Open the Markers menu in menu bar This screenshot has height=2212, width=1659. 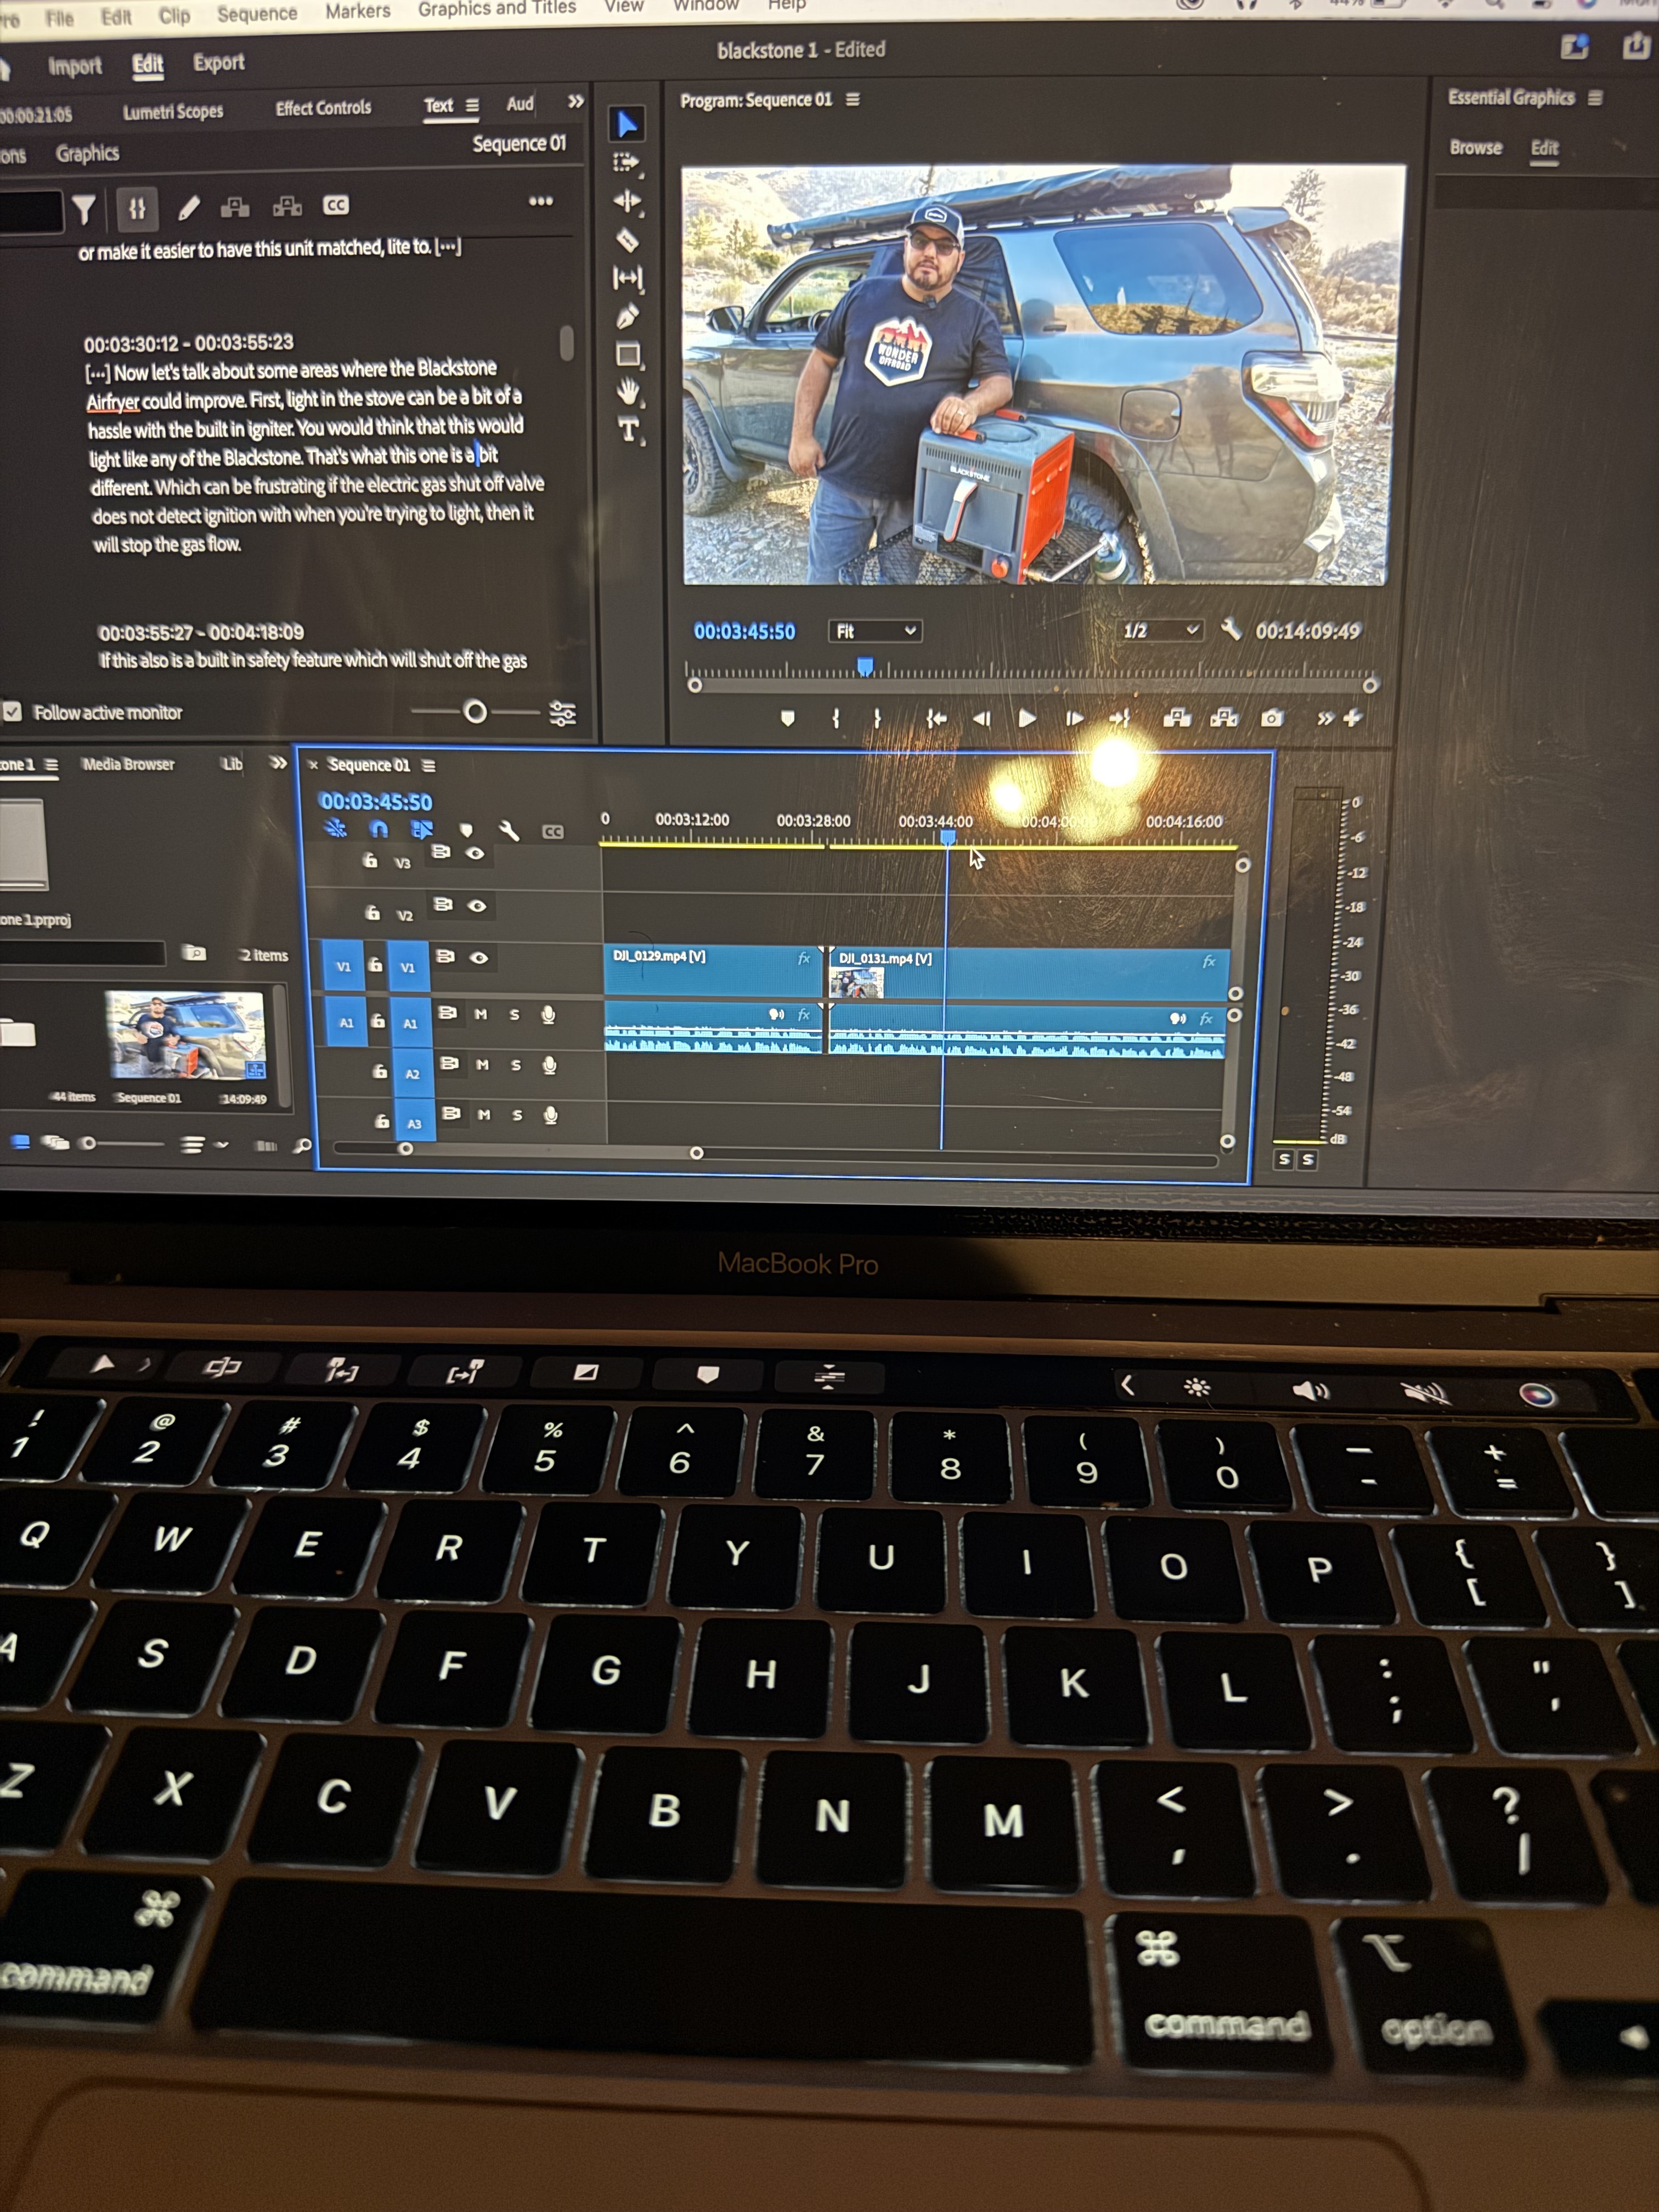click(357, 11)
